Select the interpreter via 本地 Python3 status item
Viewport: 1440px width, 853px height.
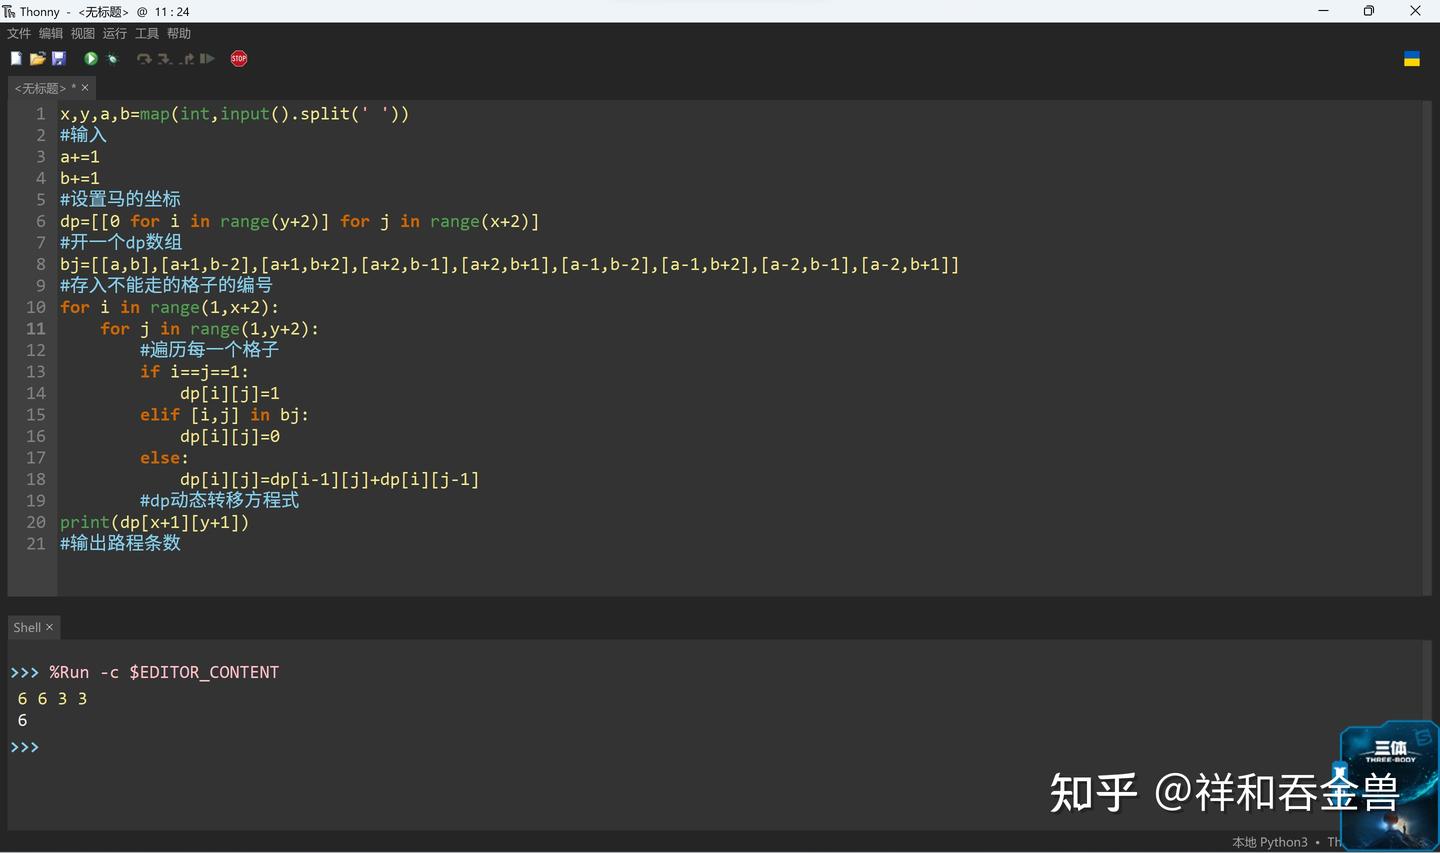(1271, 841)
